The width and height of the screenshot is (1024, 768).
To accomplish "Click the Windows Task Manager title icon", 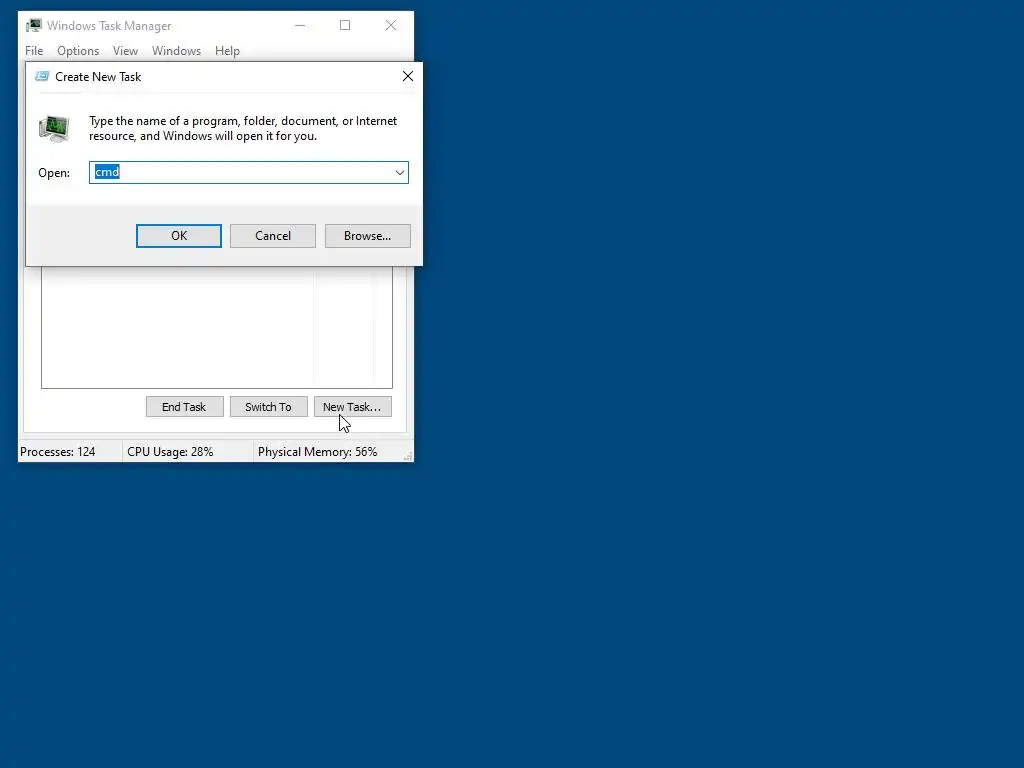I will pos(34,25).
